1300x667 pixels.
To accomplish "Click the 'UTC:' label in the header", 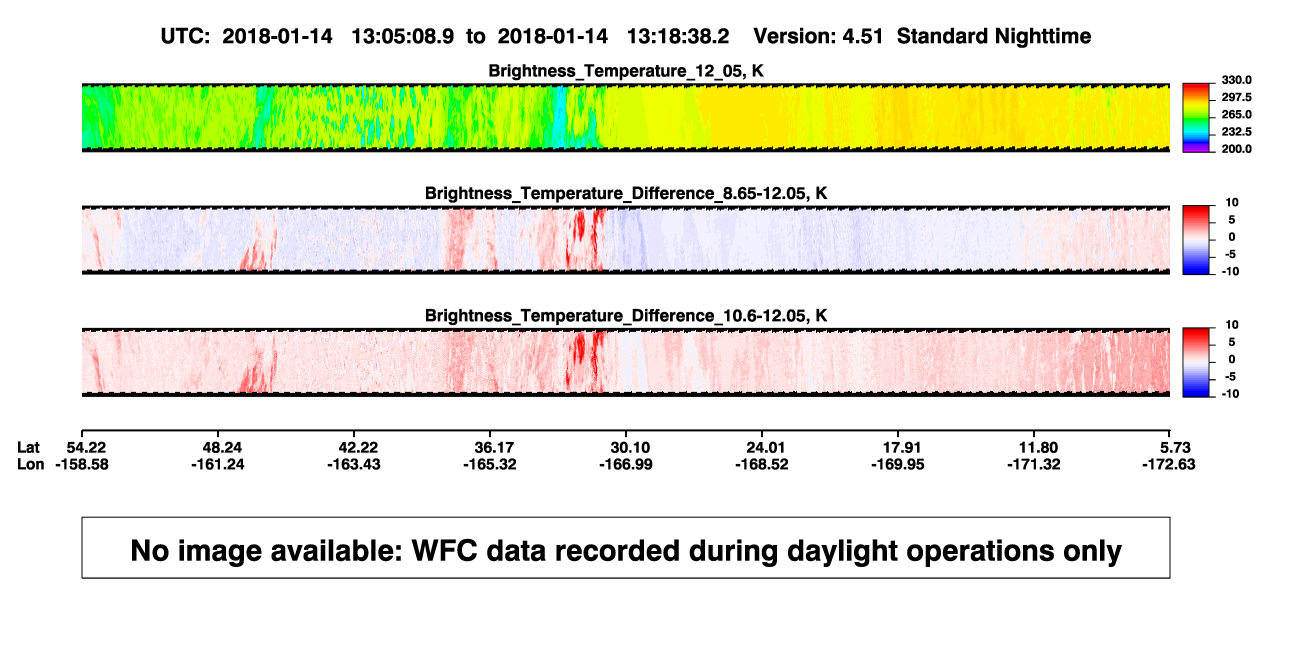I will 185,36.
